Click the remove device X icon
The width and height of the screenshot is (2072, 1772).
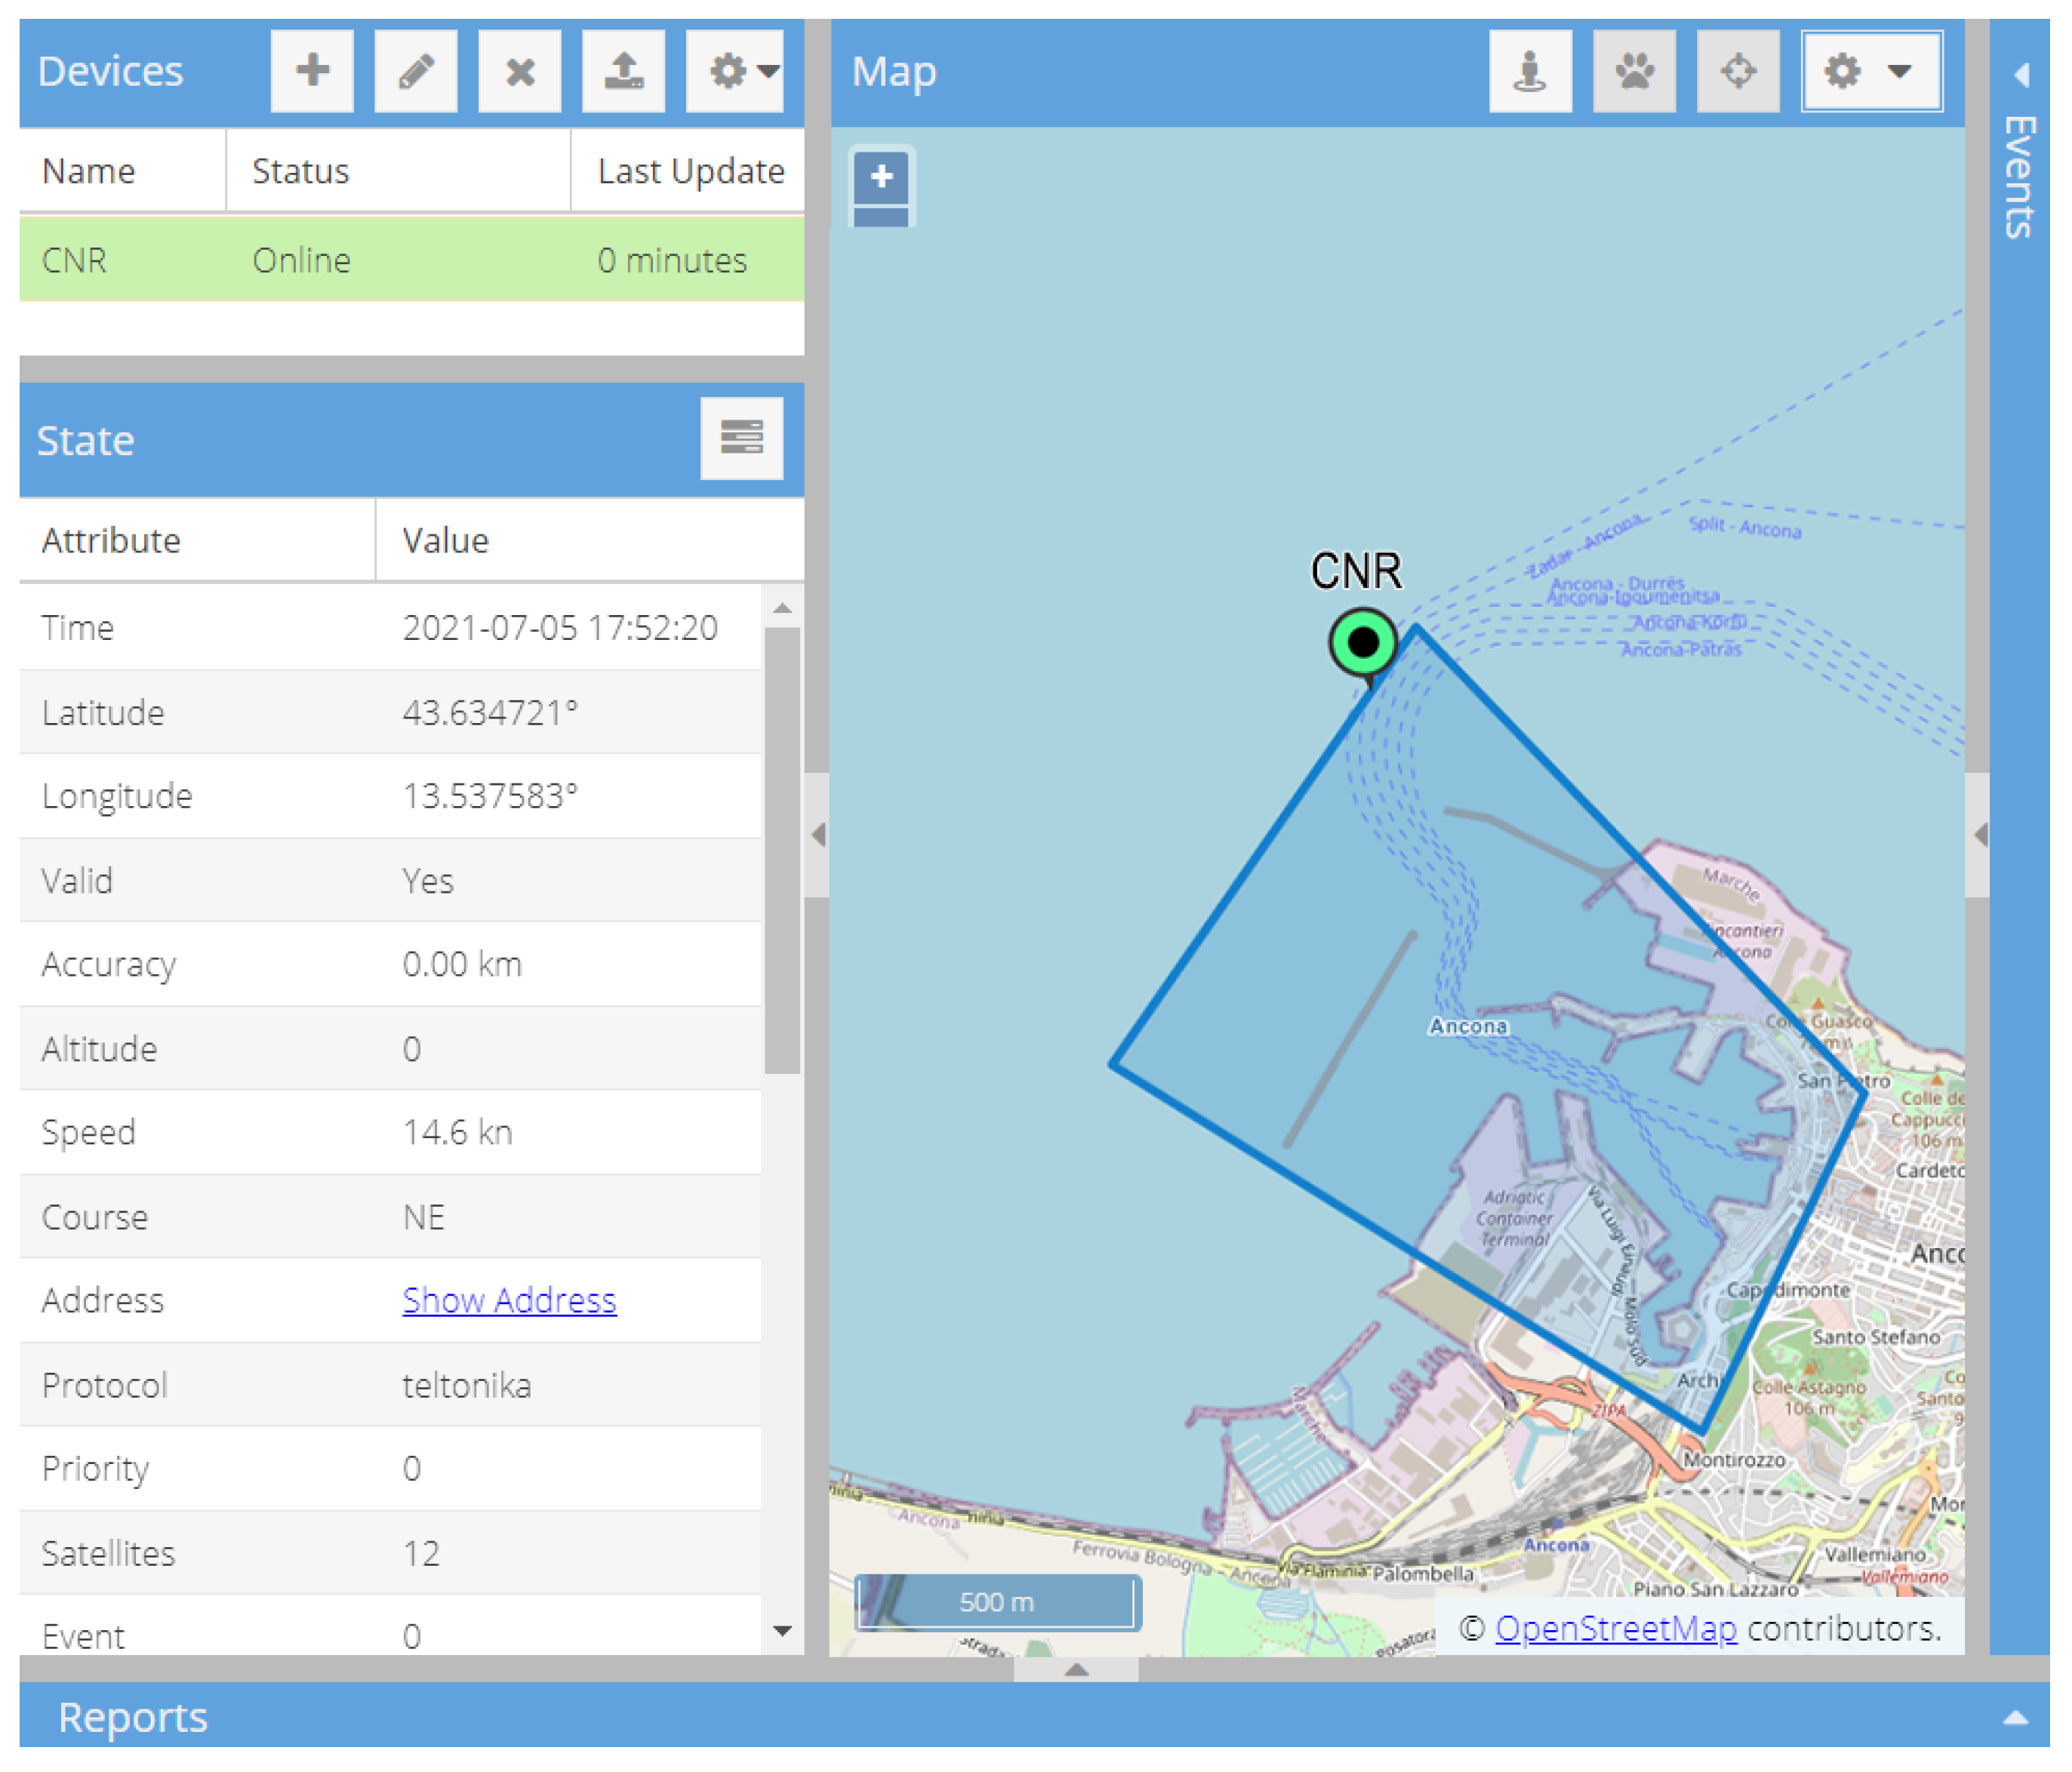click(519, 71)
